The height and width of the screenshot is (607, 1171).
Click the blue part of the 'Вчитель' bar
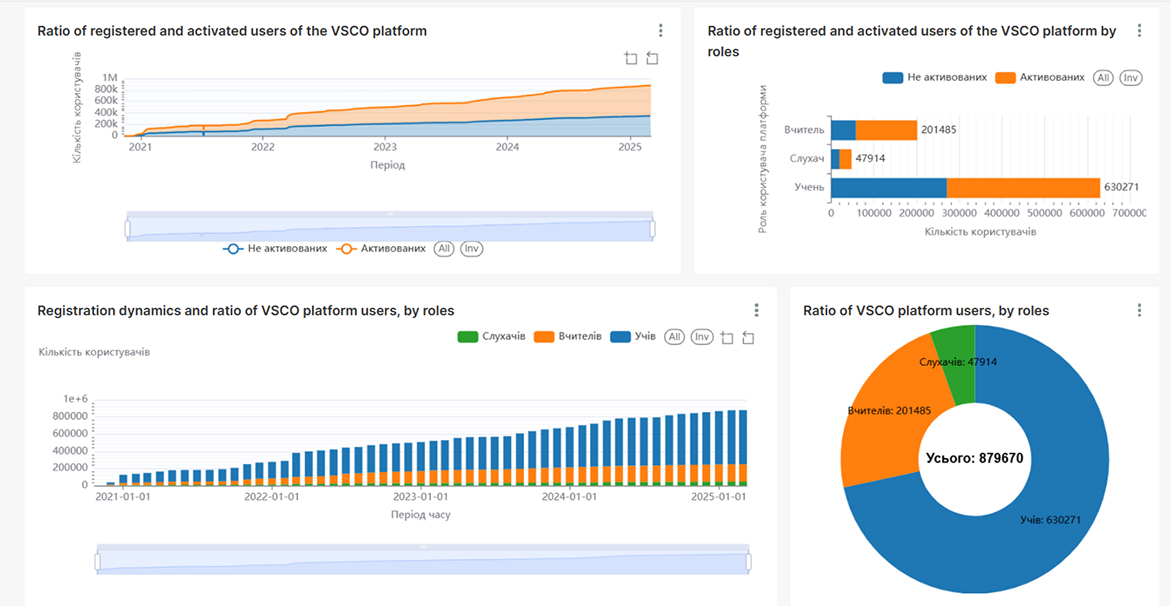[843, 130]
